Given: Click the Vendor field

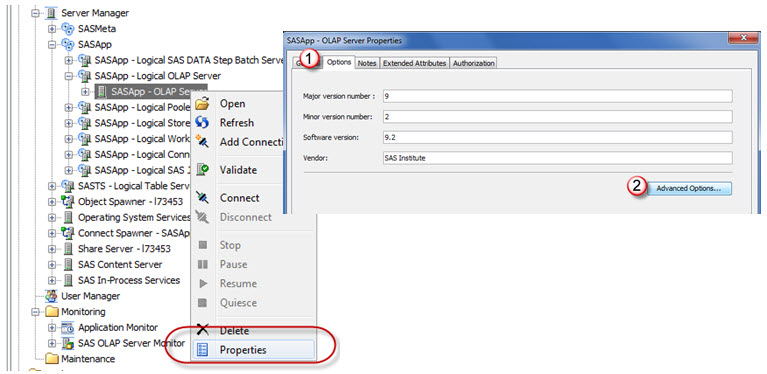Looking at the screenshot, I should [x=558, y=158].
